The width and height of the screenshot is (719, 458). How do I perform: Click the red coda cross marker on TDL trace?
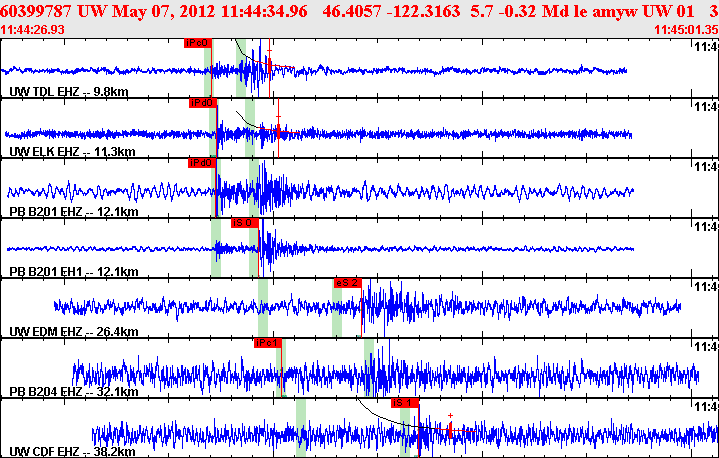pyautogui.click(x=270, y=51)
